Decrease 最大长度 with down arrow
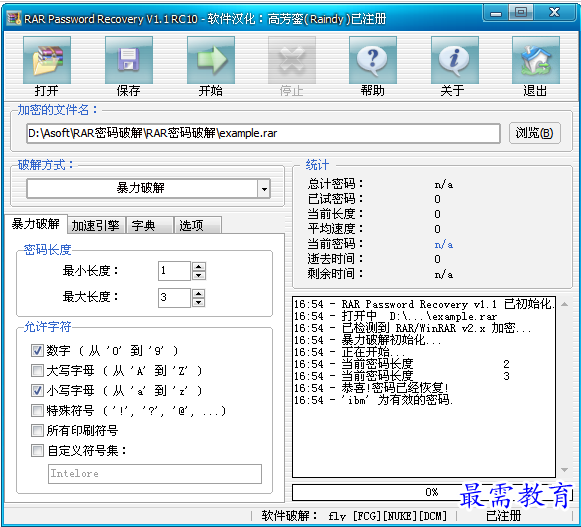 pos(199,302)
